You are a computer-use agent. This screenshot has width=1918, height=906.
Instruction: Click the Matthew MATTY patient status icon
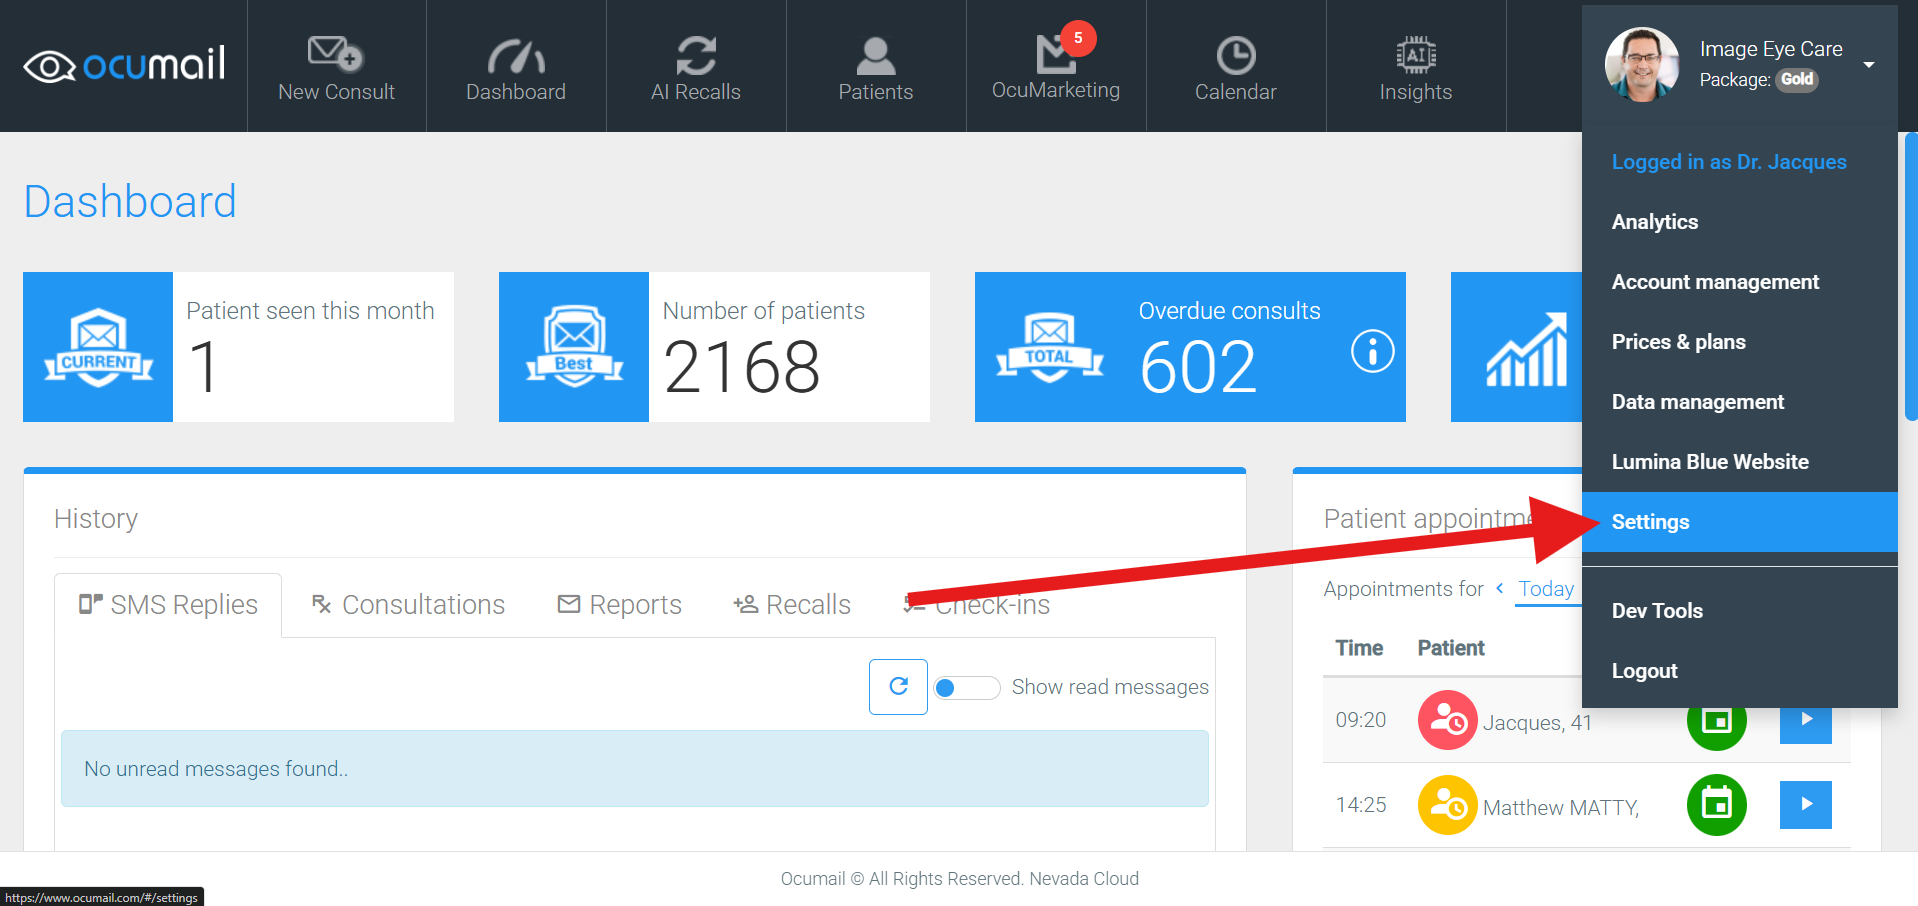pos(1447,805)
